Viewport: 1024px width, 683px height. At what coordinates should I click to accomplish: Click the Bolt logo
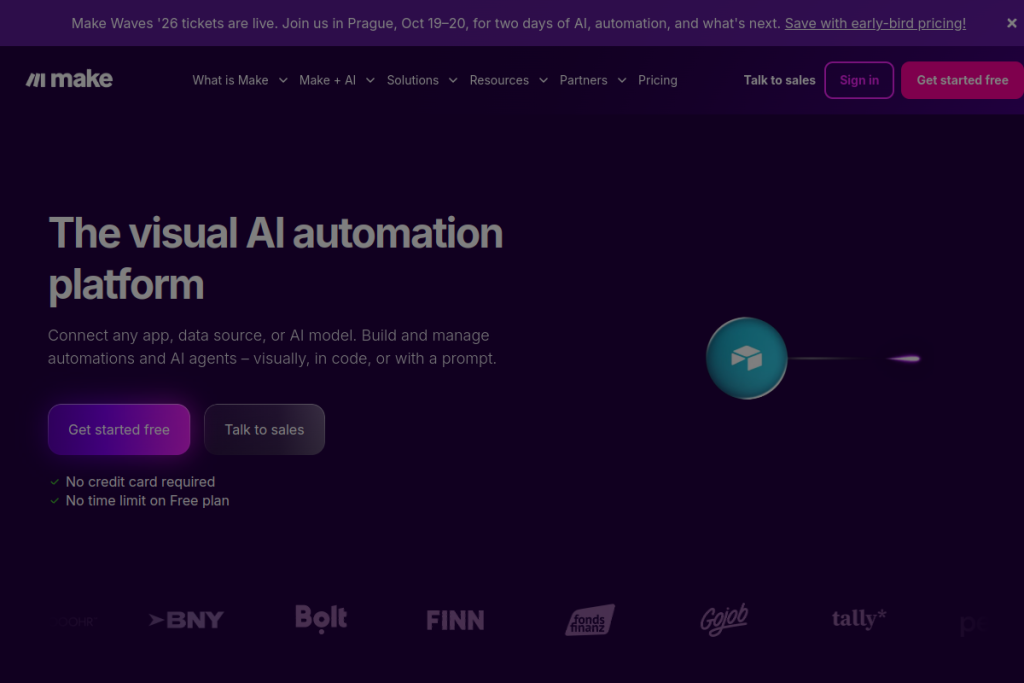tap(321, 619)
